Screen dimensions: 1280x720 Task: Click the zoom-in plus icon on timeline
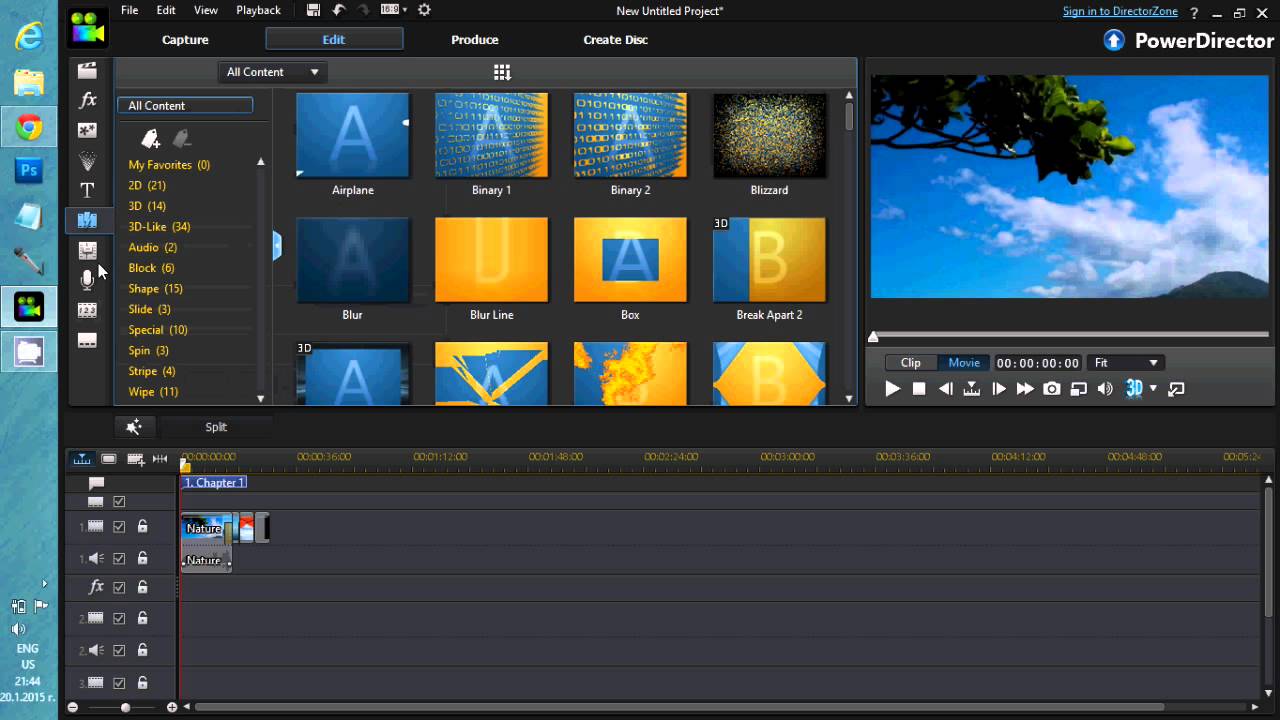[x=172, y=707]
